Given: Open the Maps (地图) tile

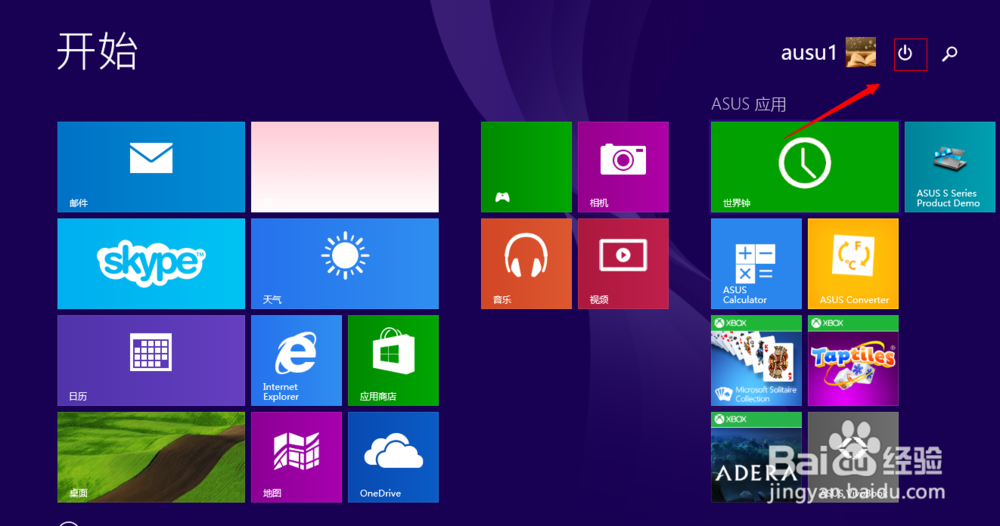Looking at the screenshot, I should [x=297, y=457].
